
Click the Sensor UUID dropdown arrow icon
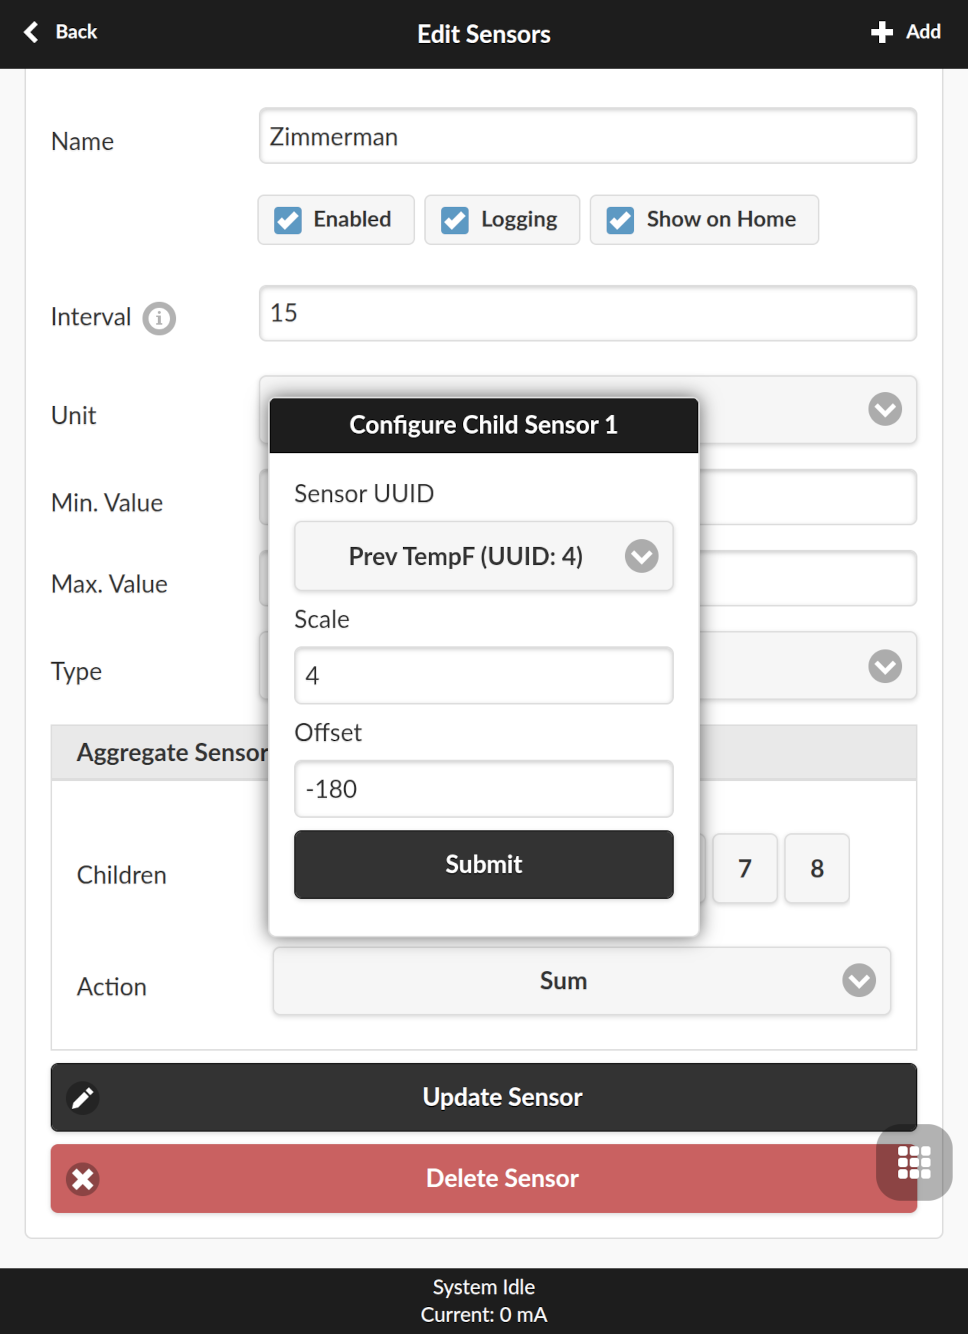tap(642, 556)
